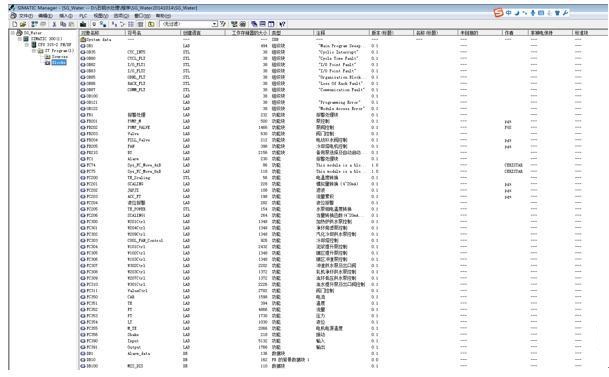This screenshot has height=377, width=609.
Task: Click the New project toolbar icon
Action: pos(15,24)
